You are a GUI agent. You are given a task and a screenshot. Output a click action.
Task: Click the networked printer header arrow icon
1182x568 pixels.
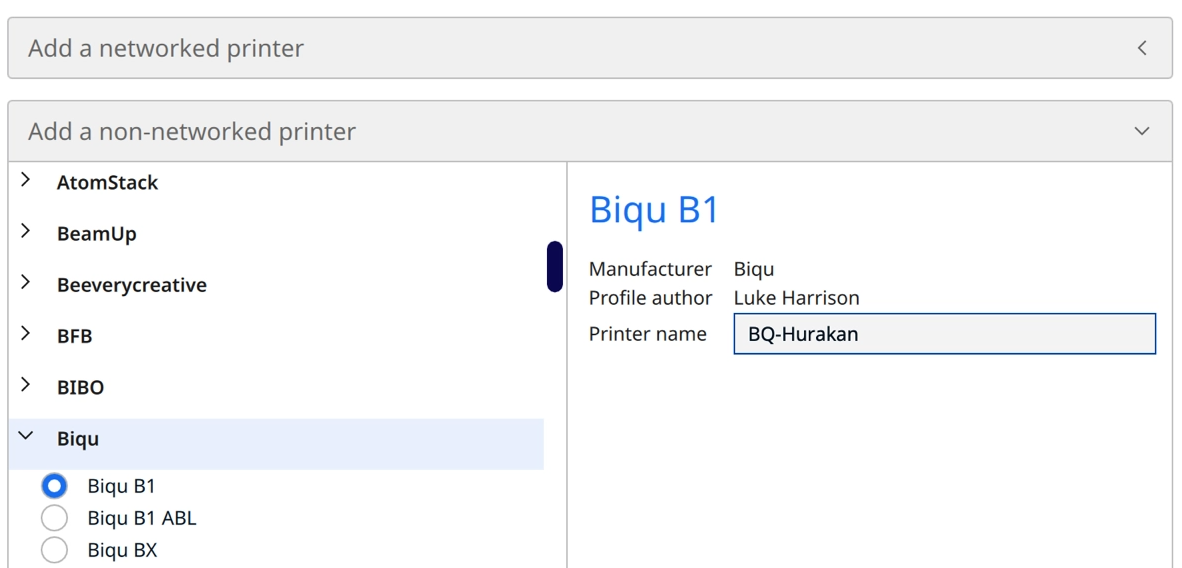[x=1142, y=48]
